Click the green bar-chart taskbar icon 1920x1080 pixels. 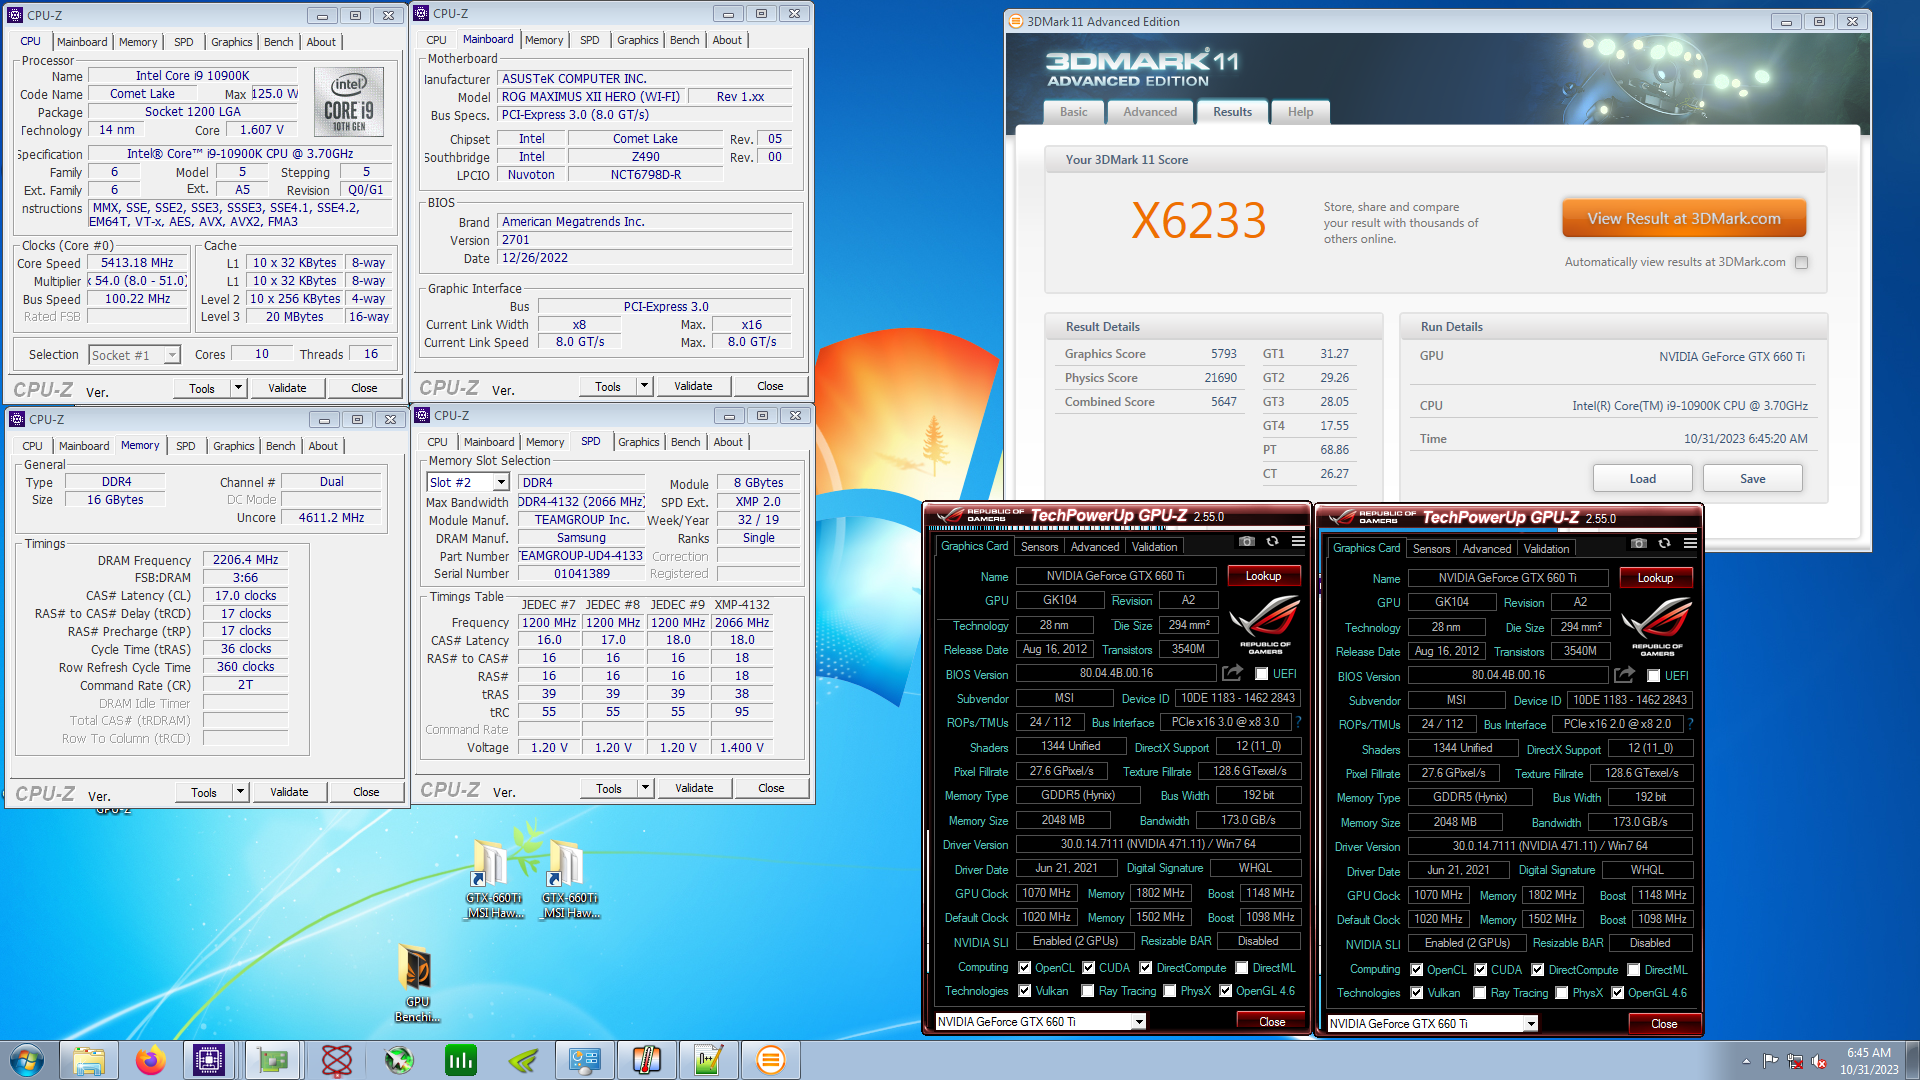tap(461, 1060)
